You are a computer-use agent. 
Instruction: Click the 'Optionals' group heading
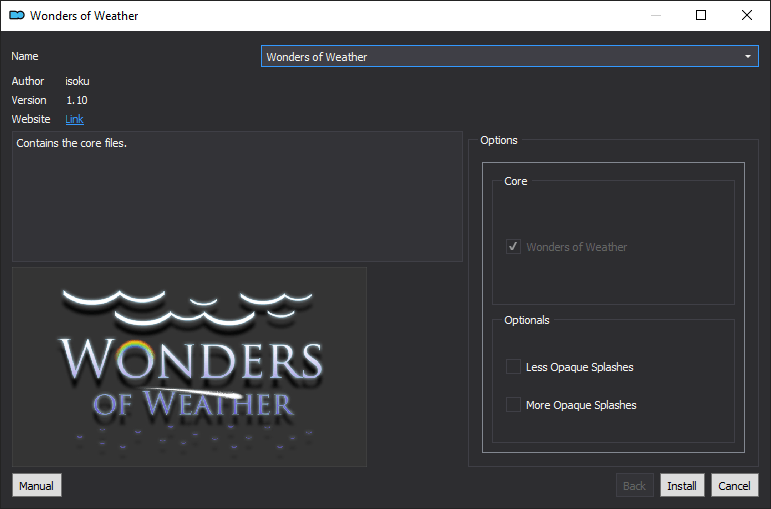pyautogui.click(x=527, y=320)
